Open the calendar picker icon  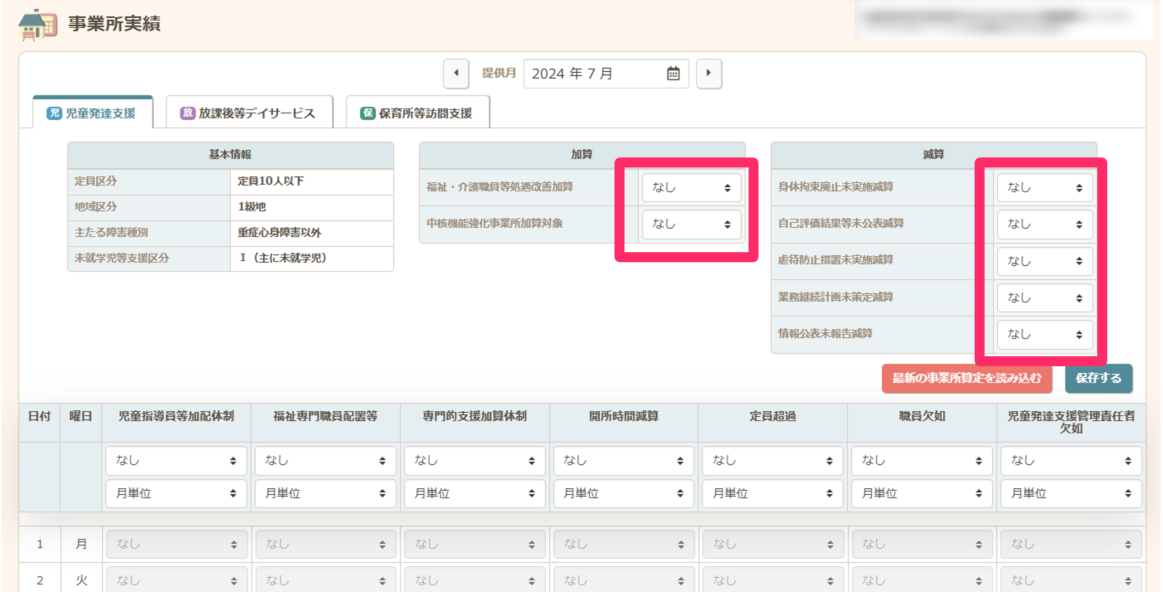[x=673, y=73]
